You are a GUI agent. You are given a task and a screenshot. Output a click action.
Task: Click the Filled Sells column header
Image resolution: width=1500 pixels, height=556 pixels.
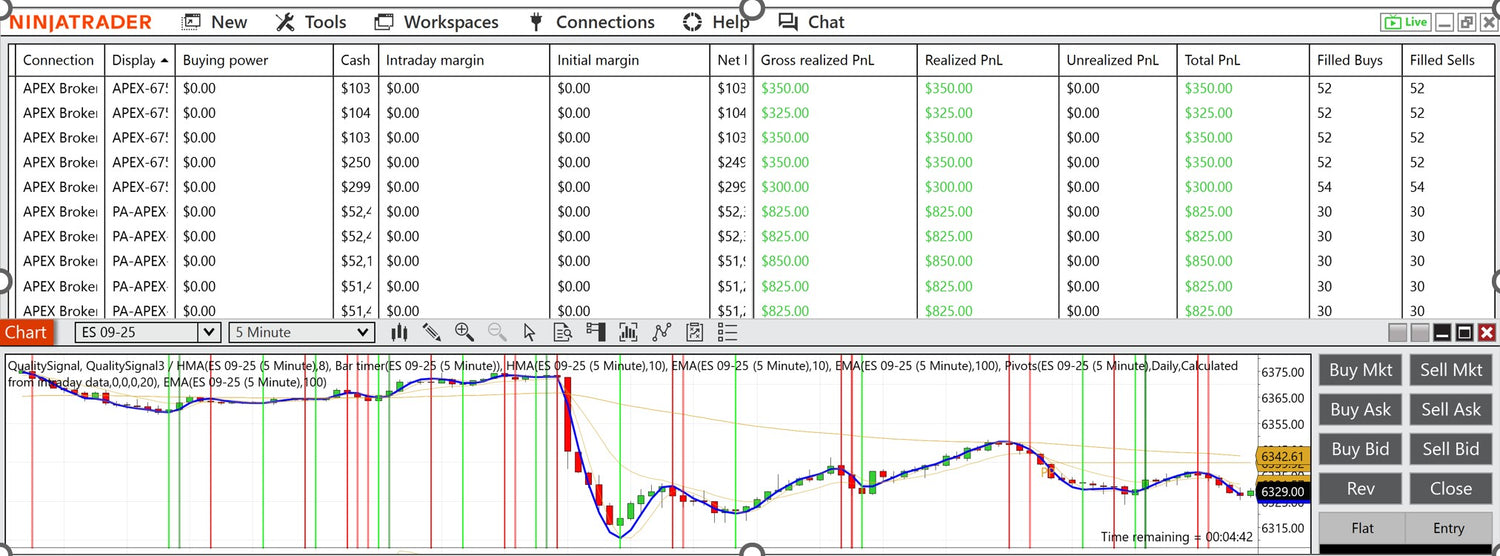click(1447, 60)
